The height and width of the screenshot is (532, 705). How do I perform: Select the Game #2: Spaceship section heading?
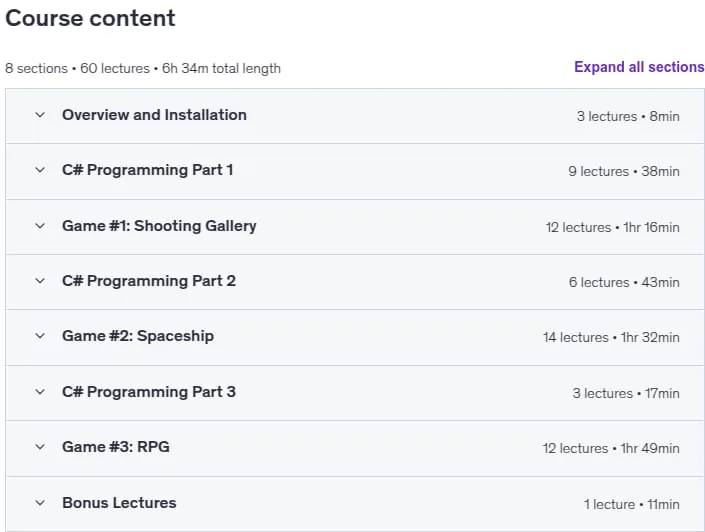tap(138, 336)
